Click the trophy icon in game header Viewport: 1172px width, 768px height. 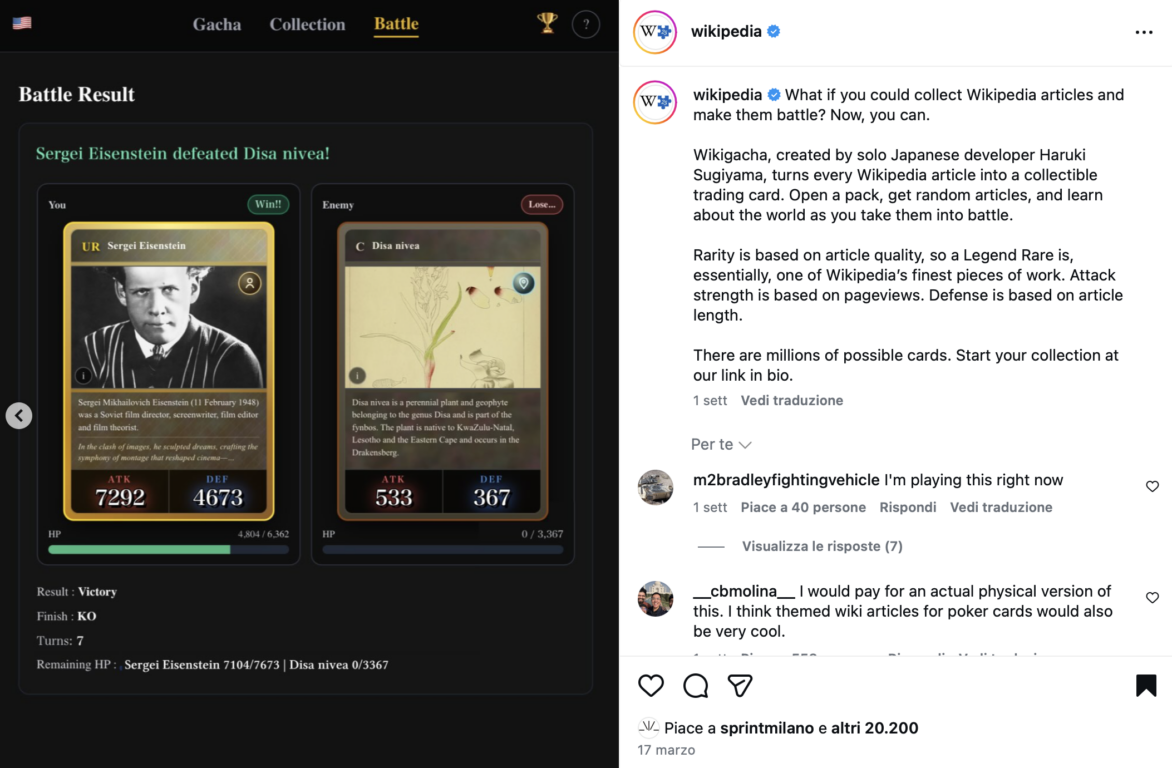pyautogui.click(x=547, y=23)
